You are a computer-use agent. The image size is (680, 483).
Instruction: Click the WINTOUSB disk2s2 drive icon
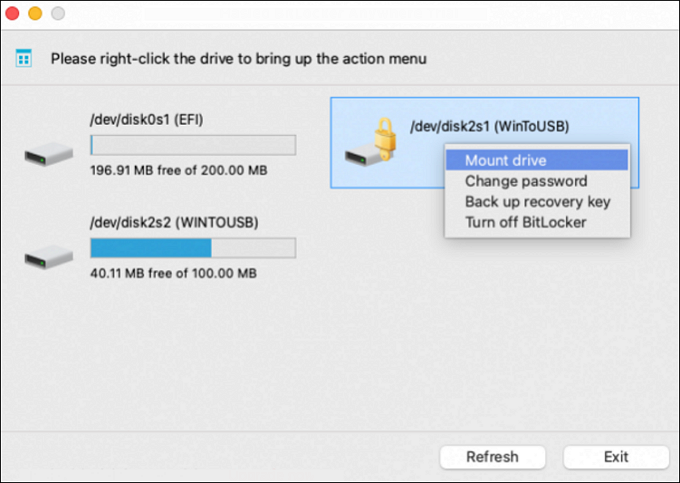[x=48, y=258]
